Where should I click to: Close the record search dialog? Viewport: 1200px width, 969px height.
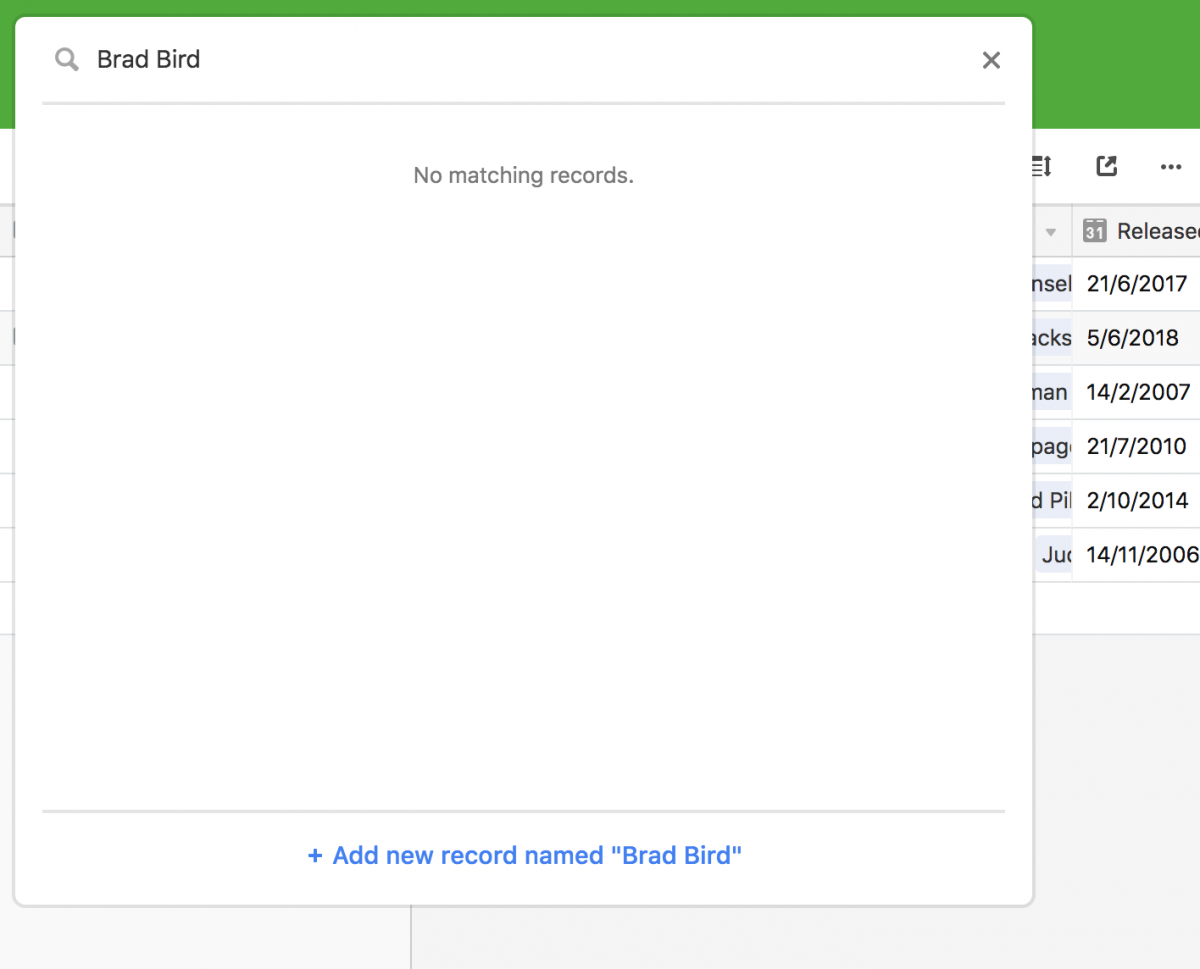(x=991, y=60)
